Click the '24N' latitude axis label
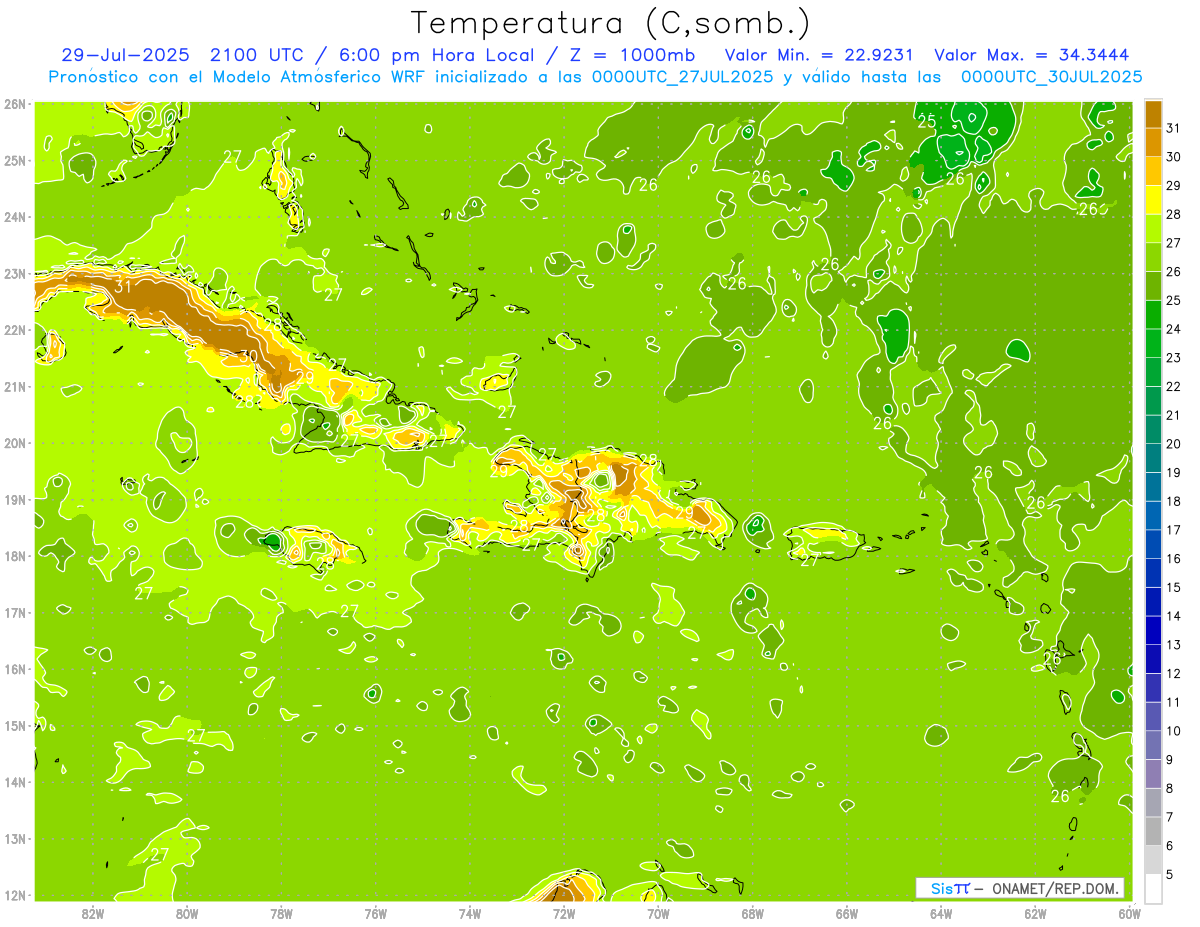 click(15, 217)
